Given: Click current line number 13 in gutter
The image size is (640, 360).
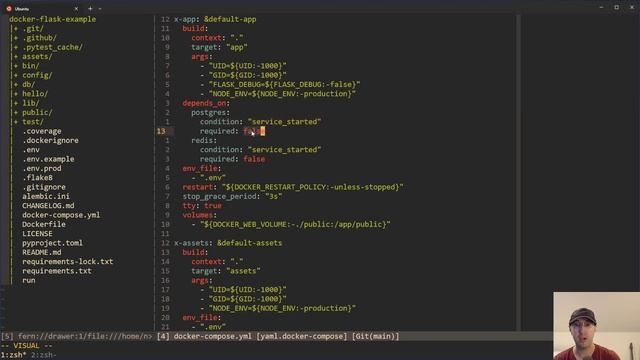Looking at the screenshot, I should [161, 131].
